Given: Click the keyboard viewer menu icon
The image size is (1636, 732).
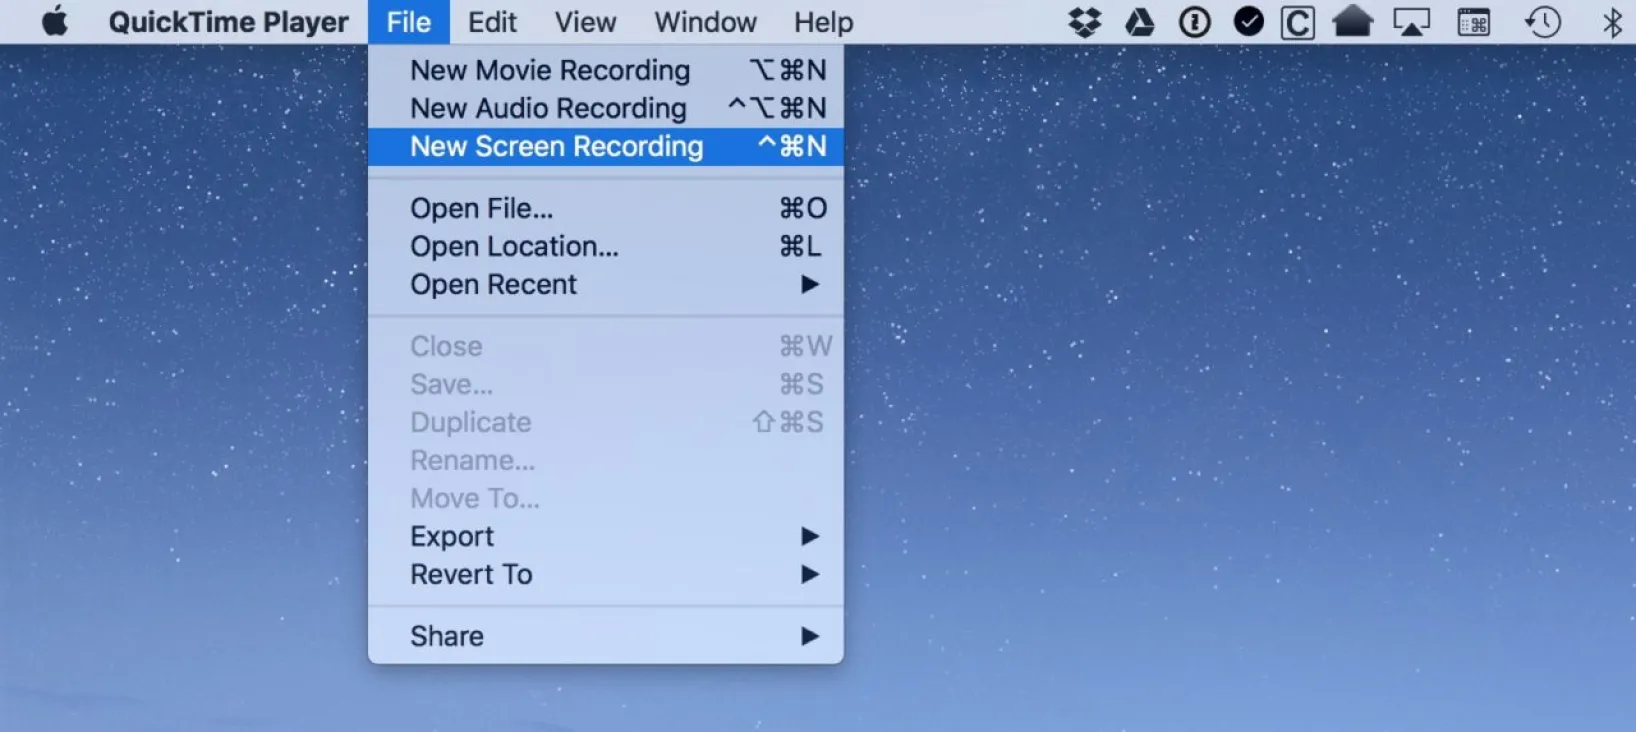Looking at the screenshot, I should (1473, 22).
